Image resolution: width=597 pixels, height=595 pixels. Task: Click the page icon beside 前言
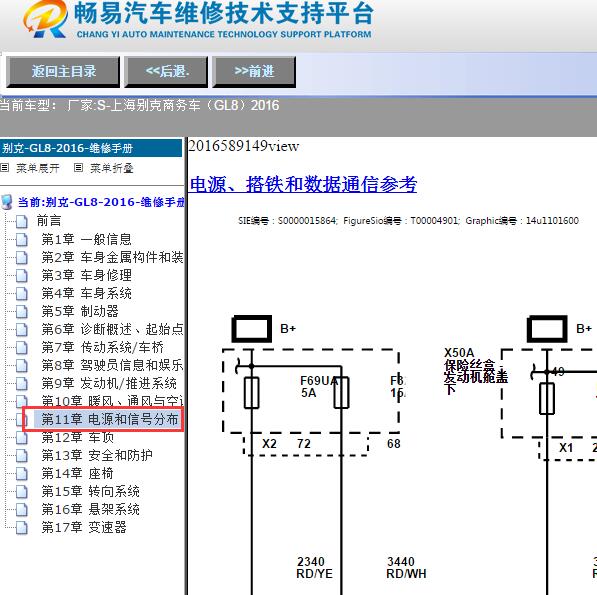pos(22,221)
